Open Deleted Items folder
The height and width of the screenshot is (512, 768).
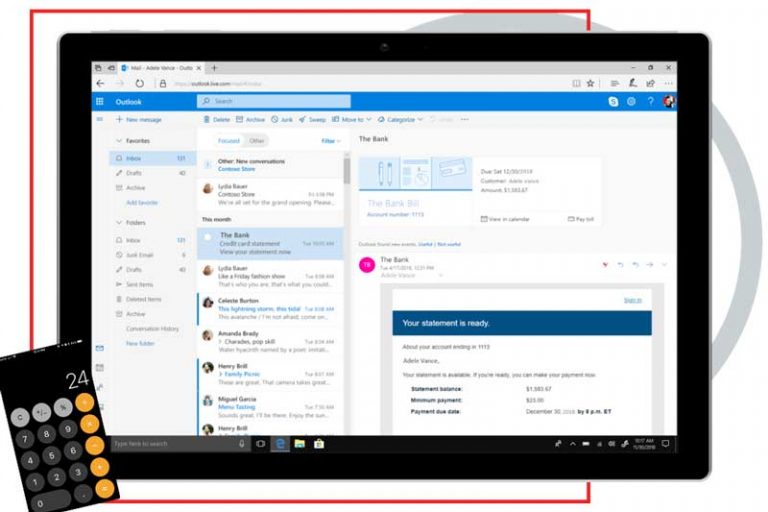152,299
